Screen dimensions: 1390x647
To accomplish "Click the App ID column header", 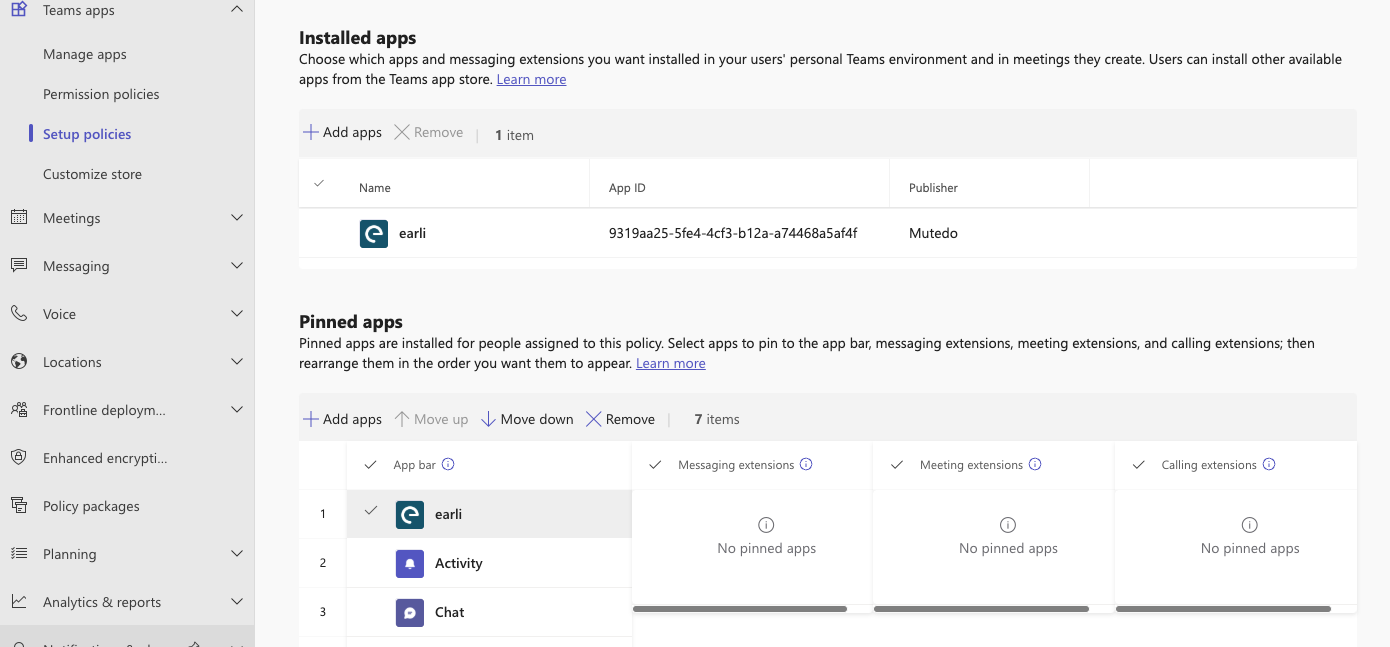I will pos(627,187).
